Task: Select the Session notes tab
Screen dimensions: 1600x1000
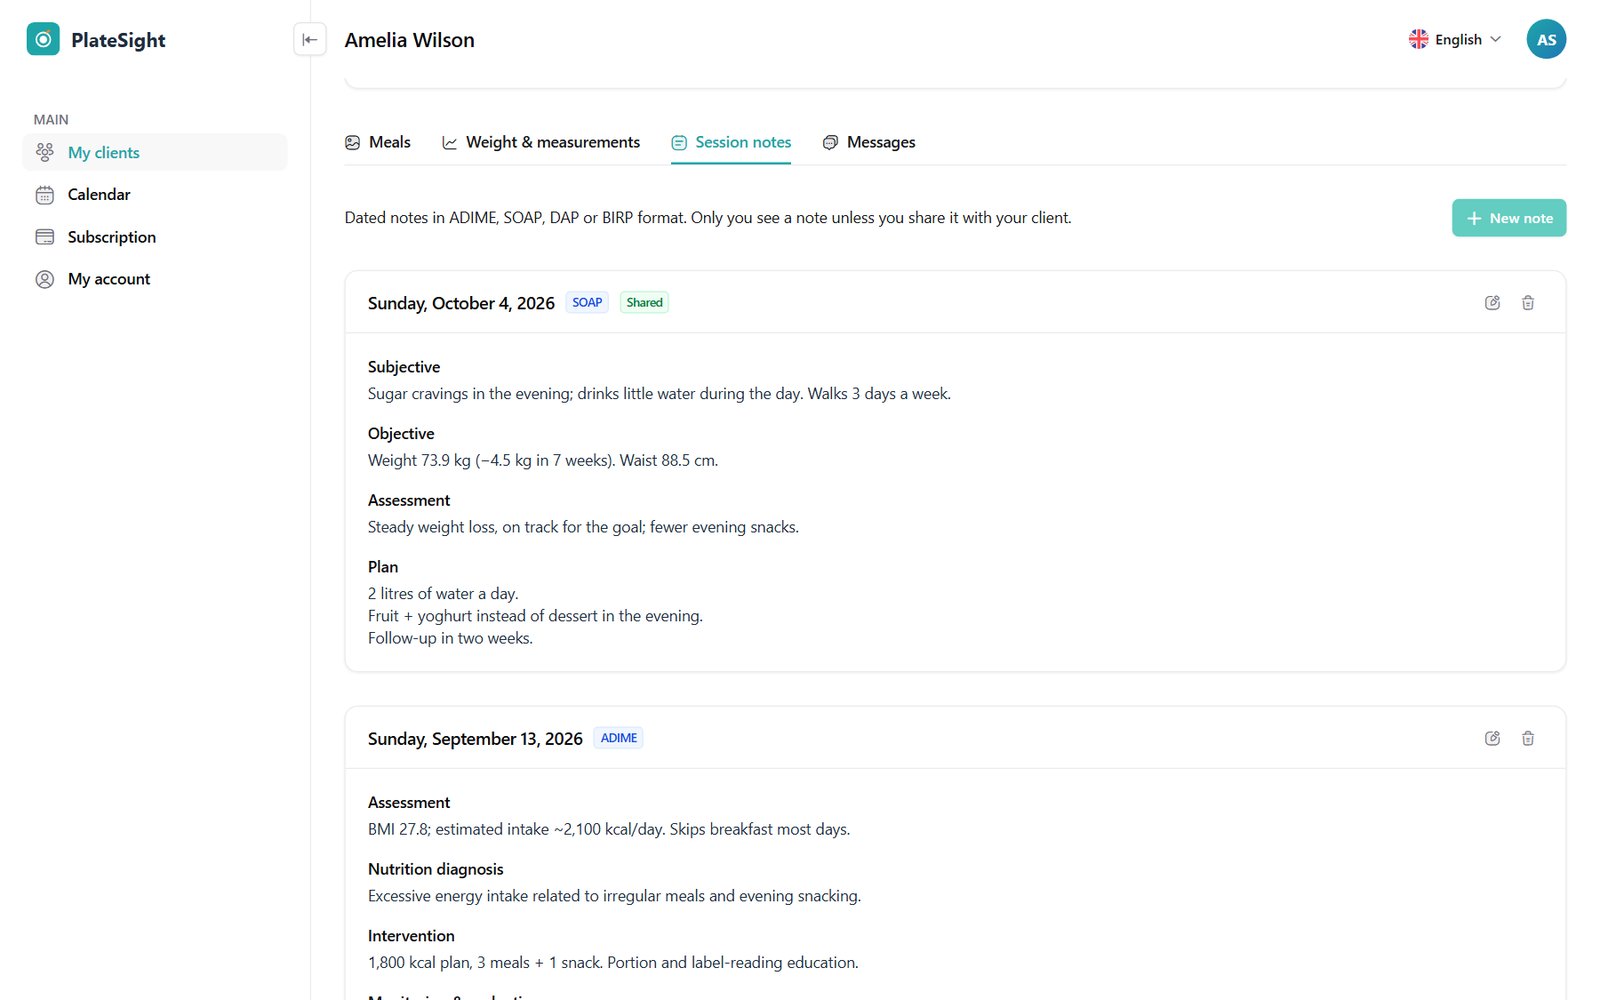Action: 731,142
